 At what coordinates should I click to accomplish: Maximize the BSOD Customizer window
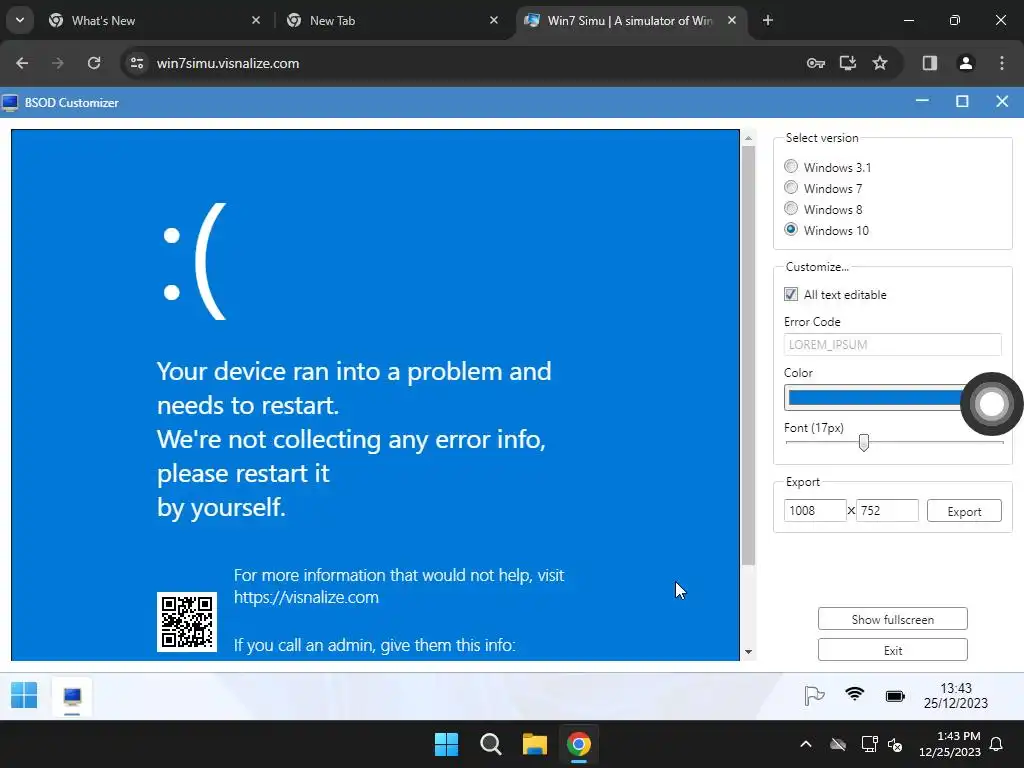pyautogui.click(x=962, y=101)
